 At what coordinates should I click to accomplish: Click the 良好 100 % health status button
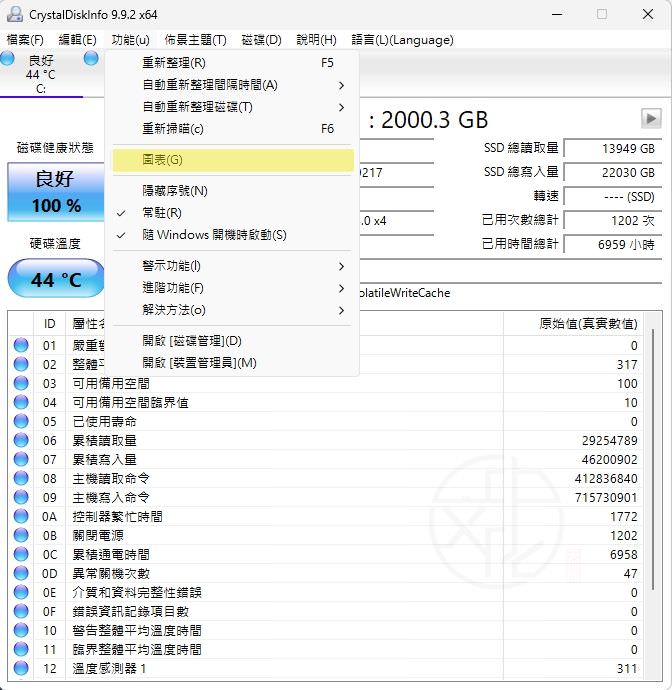pyautogui.click(x=56, y=192)
